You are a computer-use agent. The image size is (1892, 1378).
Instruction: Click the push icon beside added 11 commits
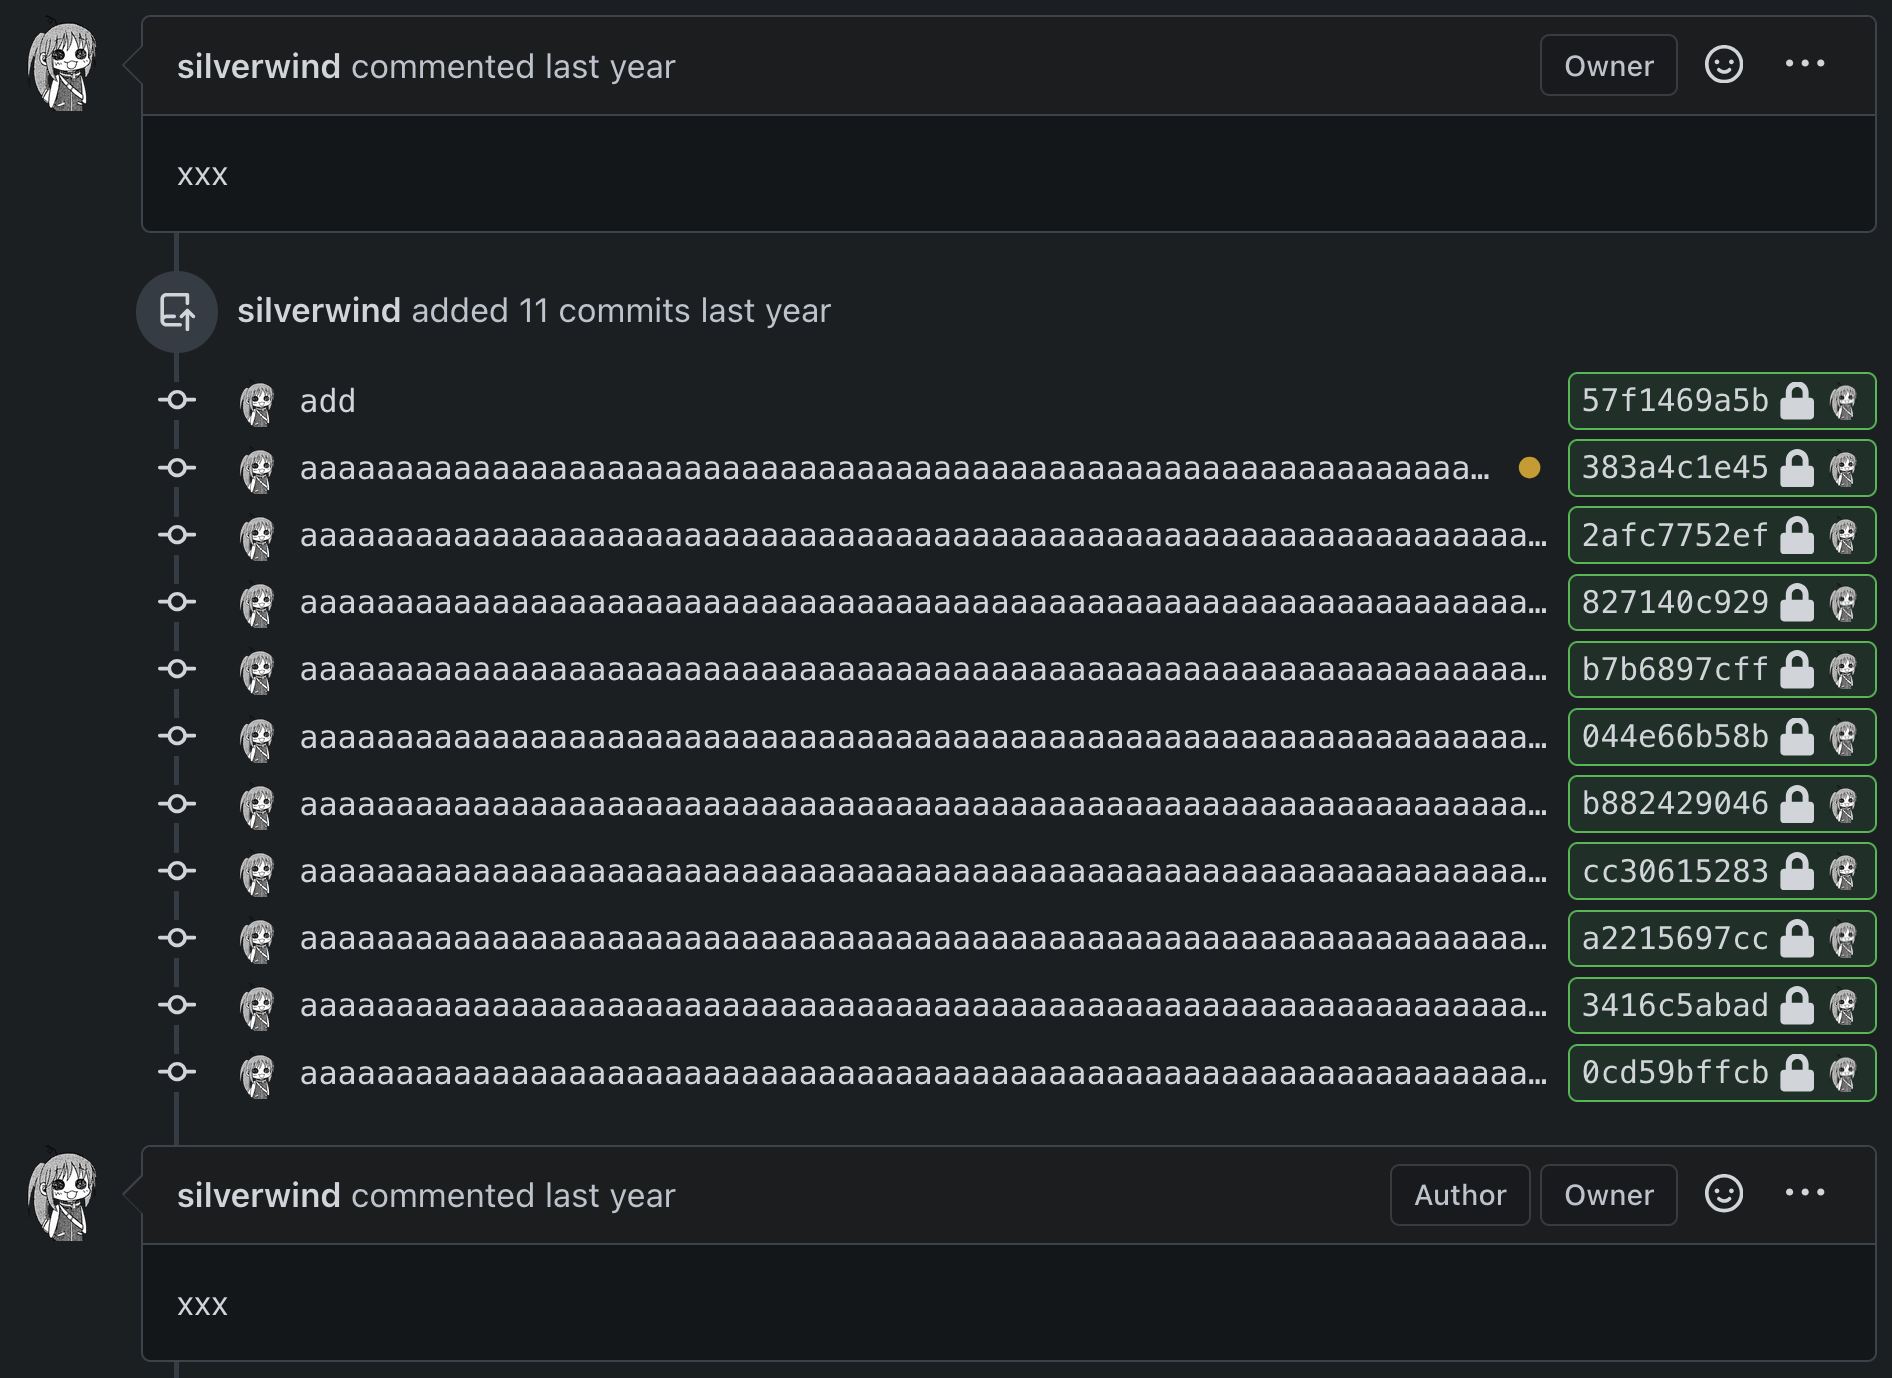pos(177,312)
